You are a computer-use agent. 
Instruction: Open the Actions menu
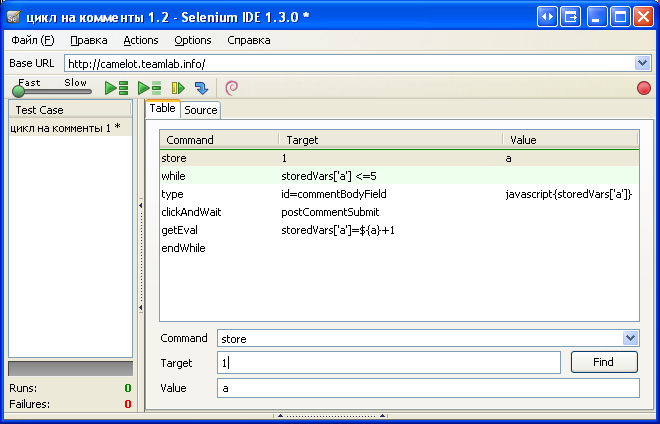click(x=141, y=40)
